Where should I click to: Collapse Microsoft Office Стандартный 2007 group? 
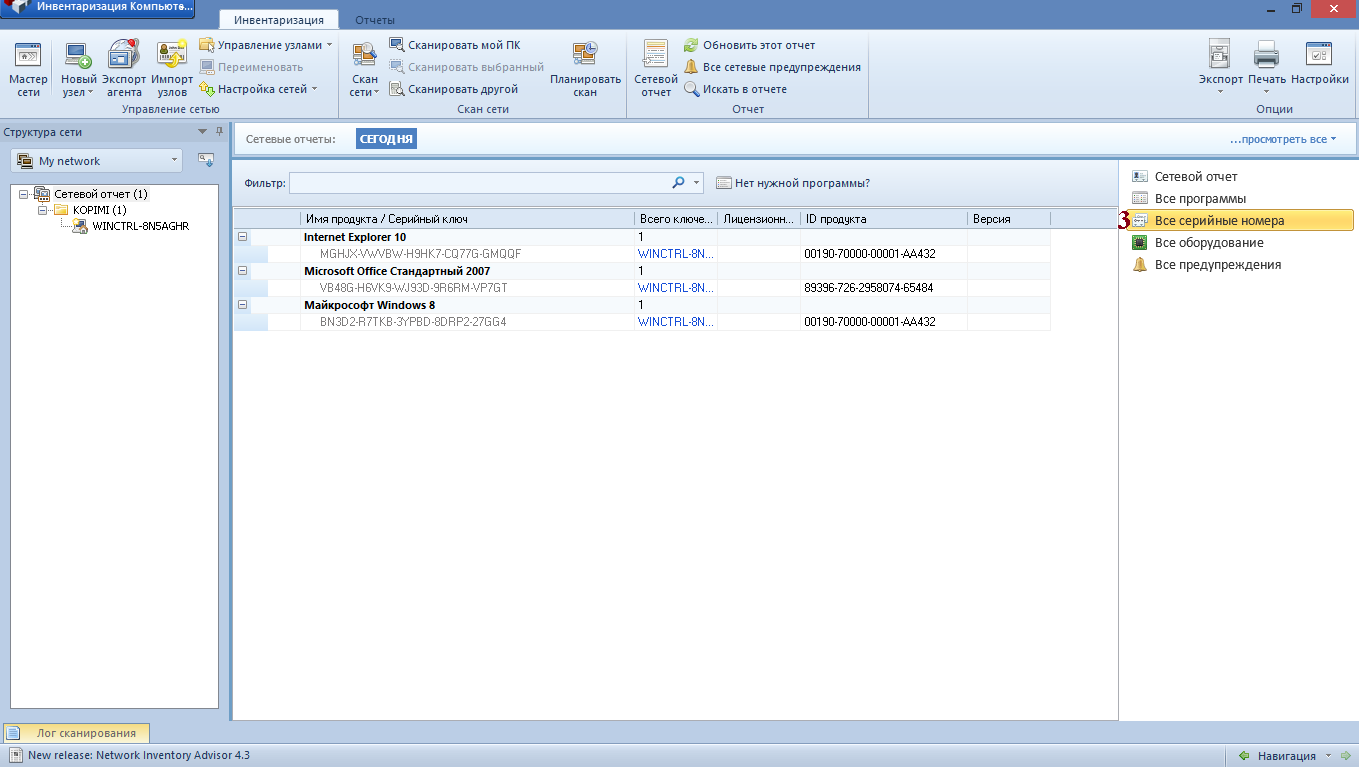coord(243,271)
